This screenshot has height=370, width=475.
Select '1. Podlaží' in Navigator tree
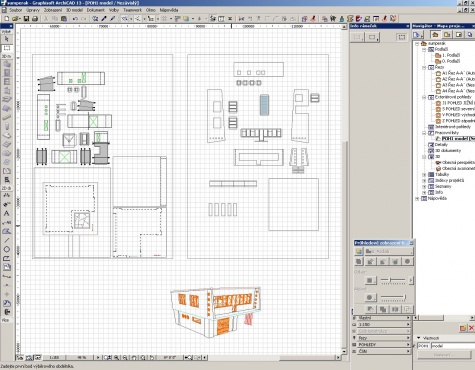click(451, 55)
